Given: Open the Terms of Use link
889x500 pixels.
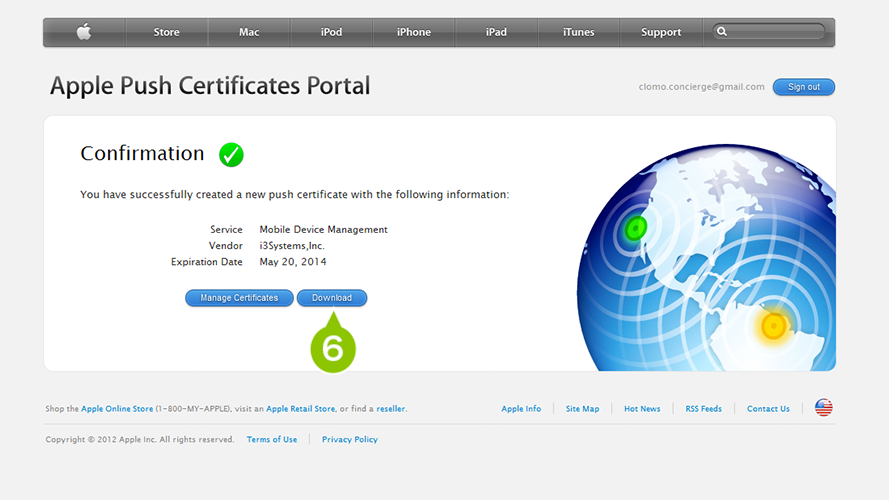Looking at the screenshot, I should coord(272,439).
